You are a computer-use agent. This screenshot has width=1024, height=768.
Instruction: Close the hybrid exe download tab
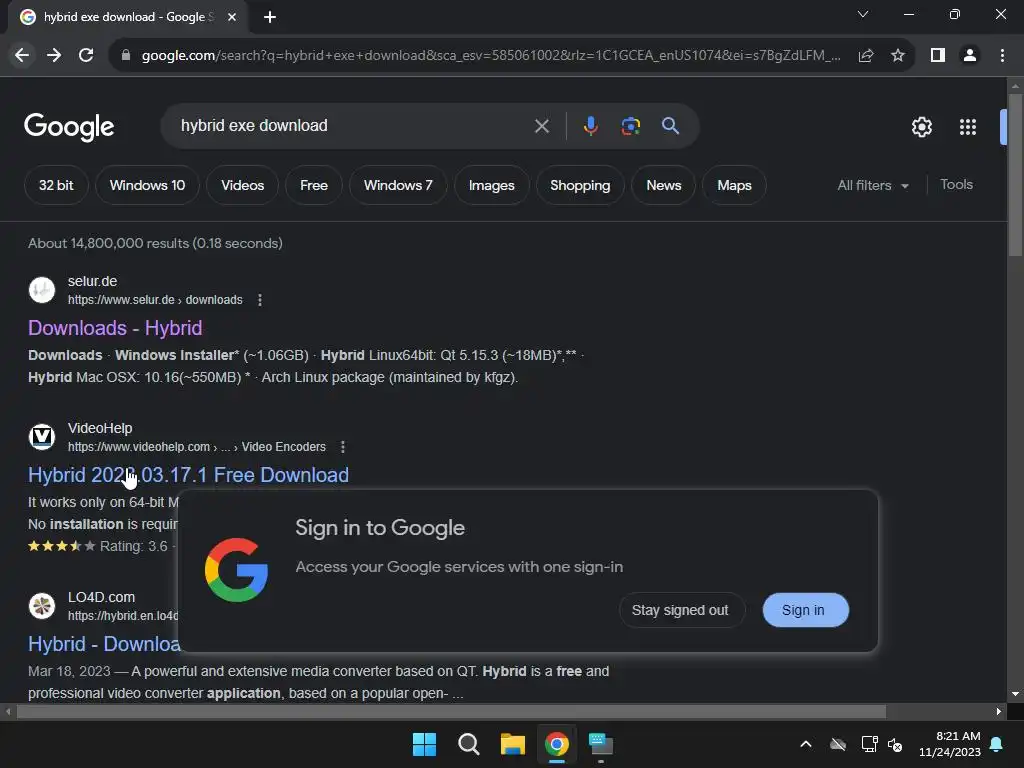(232, 17)
